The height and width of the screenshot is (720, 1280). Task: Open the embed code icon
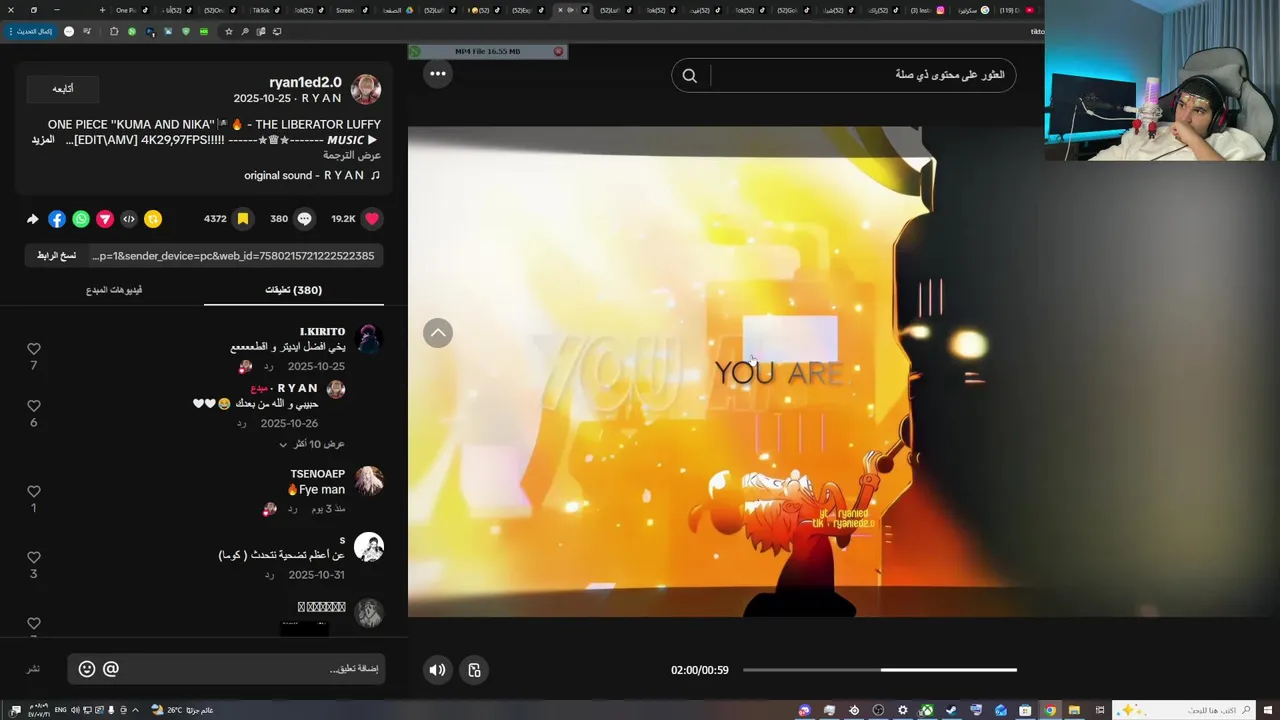pos(129,219)
